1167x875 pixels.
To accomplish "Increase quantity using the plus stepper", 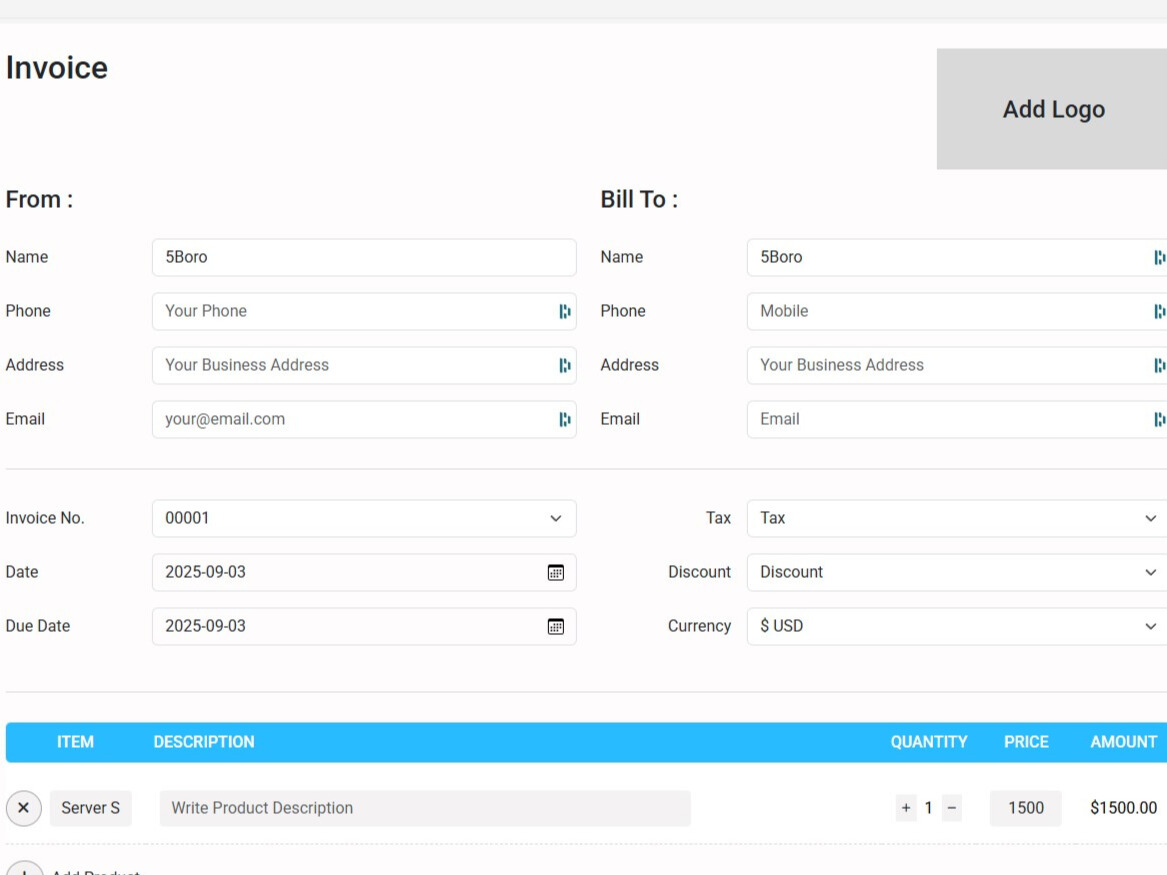I will [906, 808].
